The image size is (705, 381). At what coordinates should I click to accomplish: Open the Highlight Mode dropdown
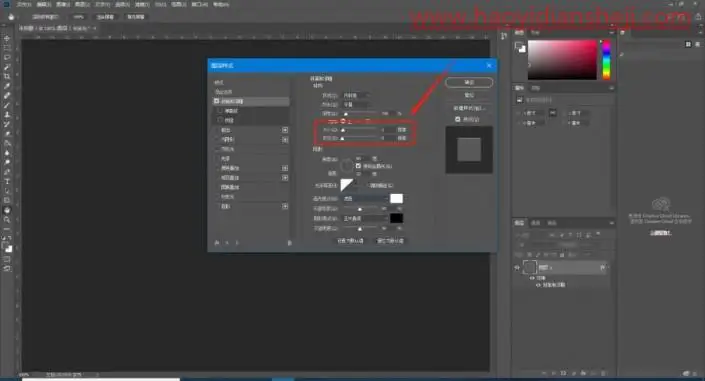click(366, 198)
